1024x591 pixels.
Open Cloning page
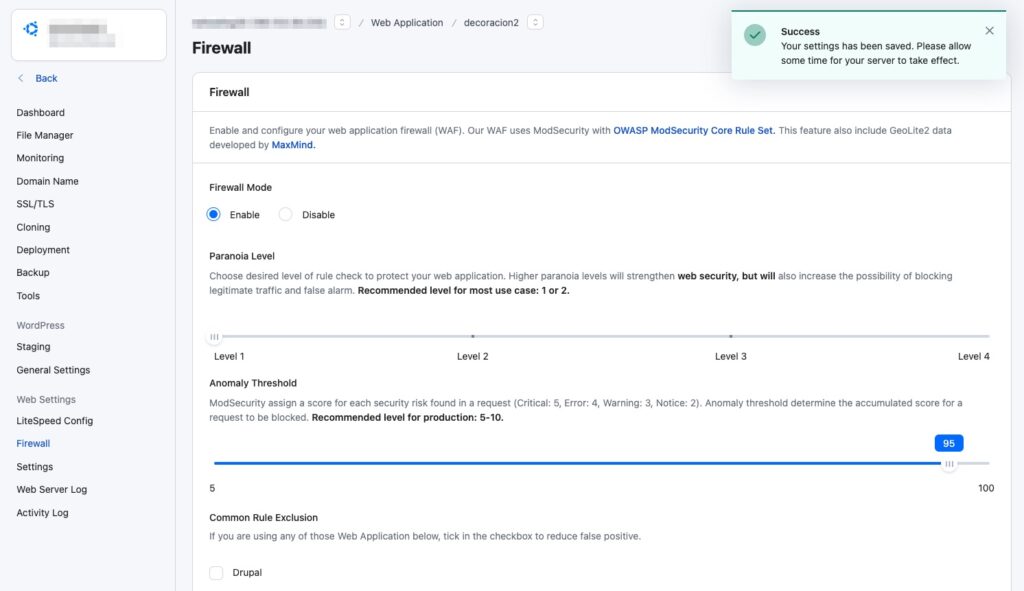pos(33,227)
